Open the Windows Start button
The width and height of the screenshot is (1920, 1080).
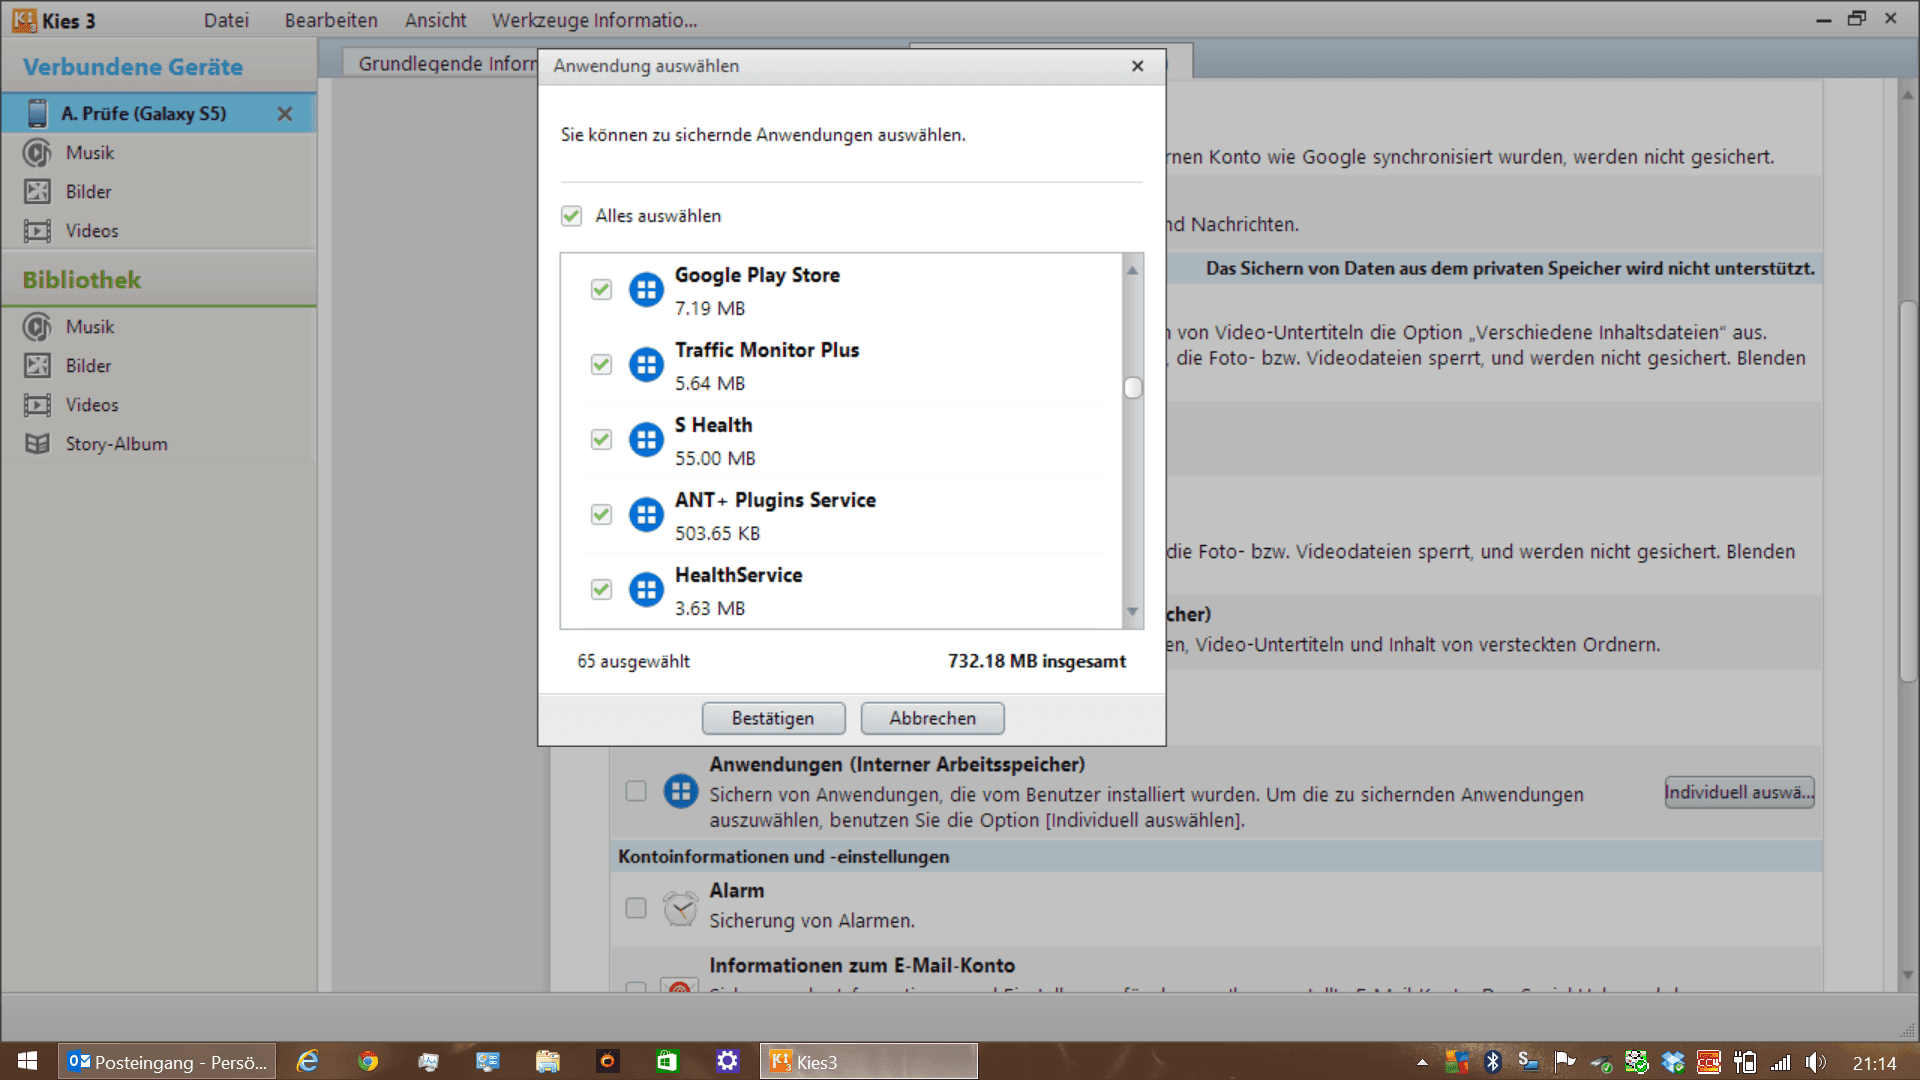click(x=28, y=1061)
